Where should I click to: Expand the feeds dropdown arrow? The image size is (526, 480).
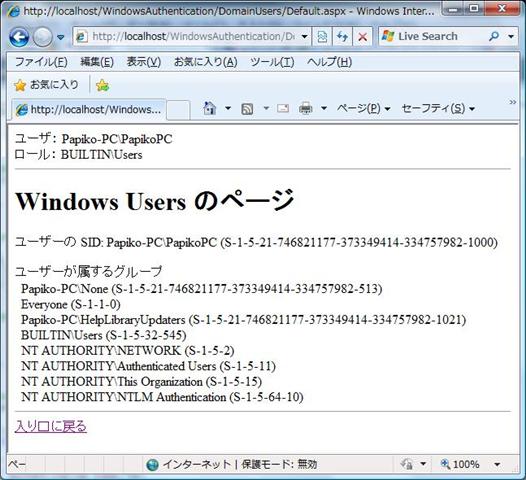(266, 108)
